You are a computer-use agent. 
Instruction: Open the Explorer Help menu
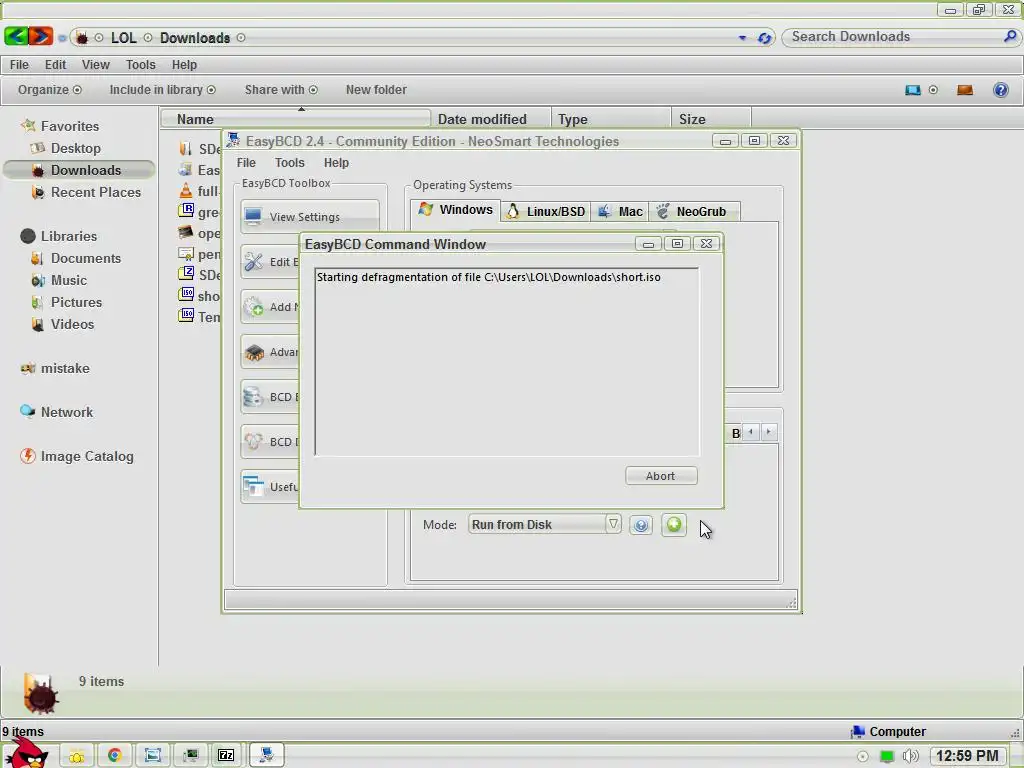[184, 65]
